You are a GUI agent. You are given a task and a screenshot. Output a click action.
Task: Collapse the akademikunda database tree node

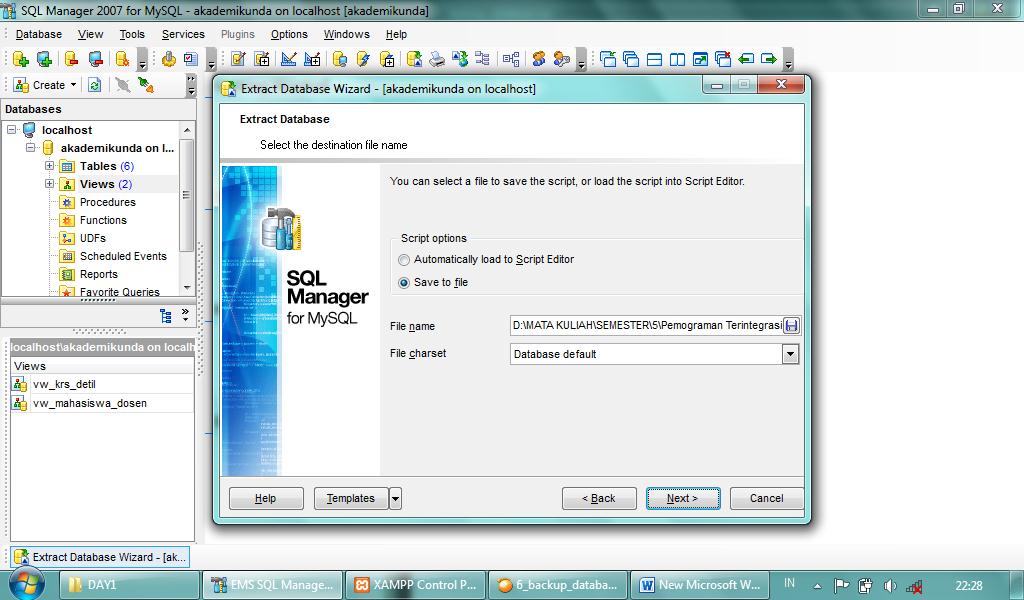31,148
